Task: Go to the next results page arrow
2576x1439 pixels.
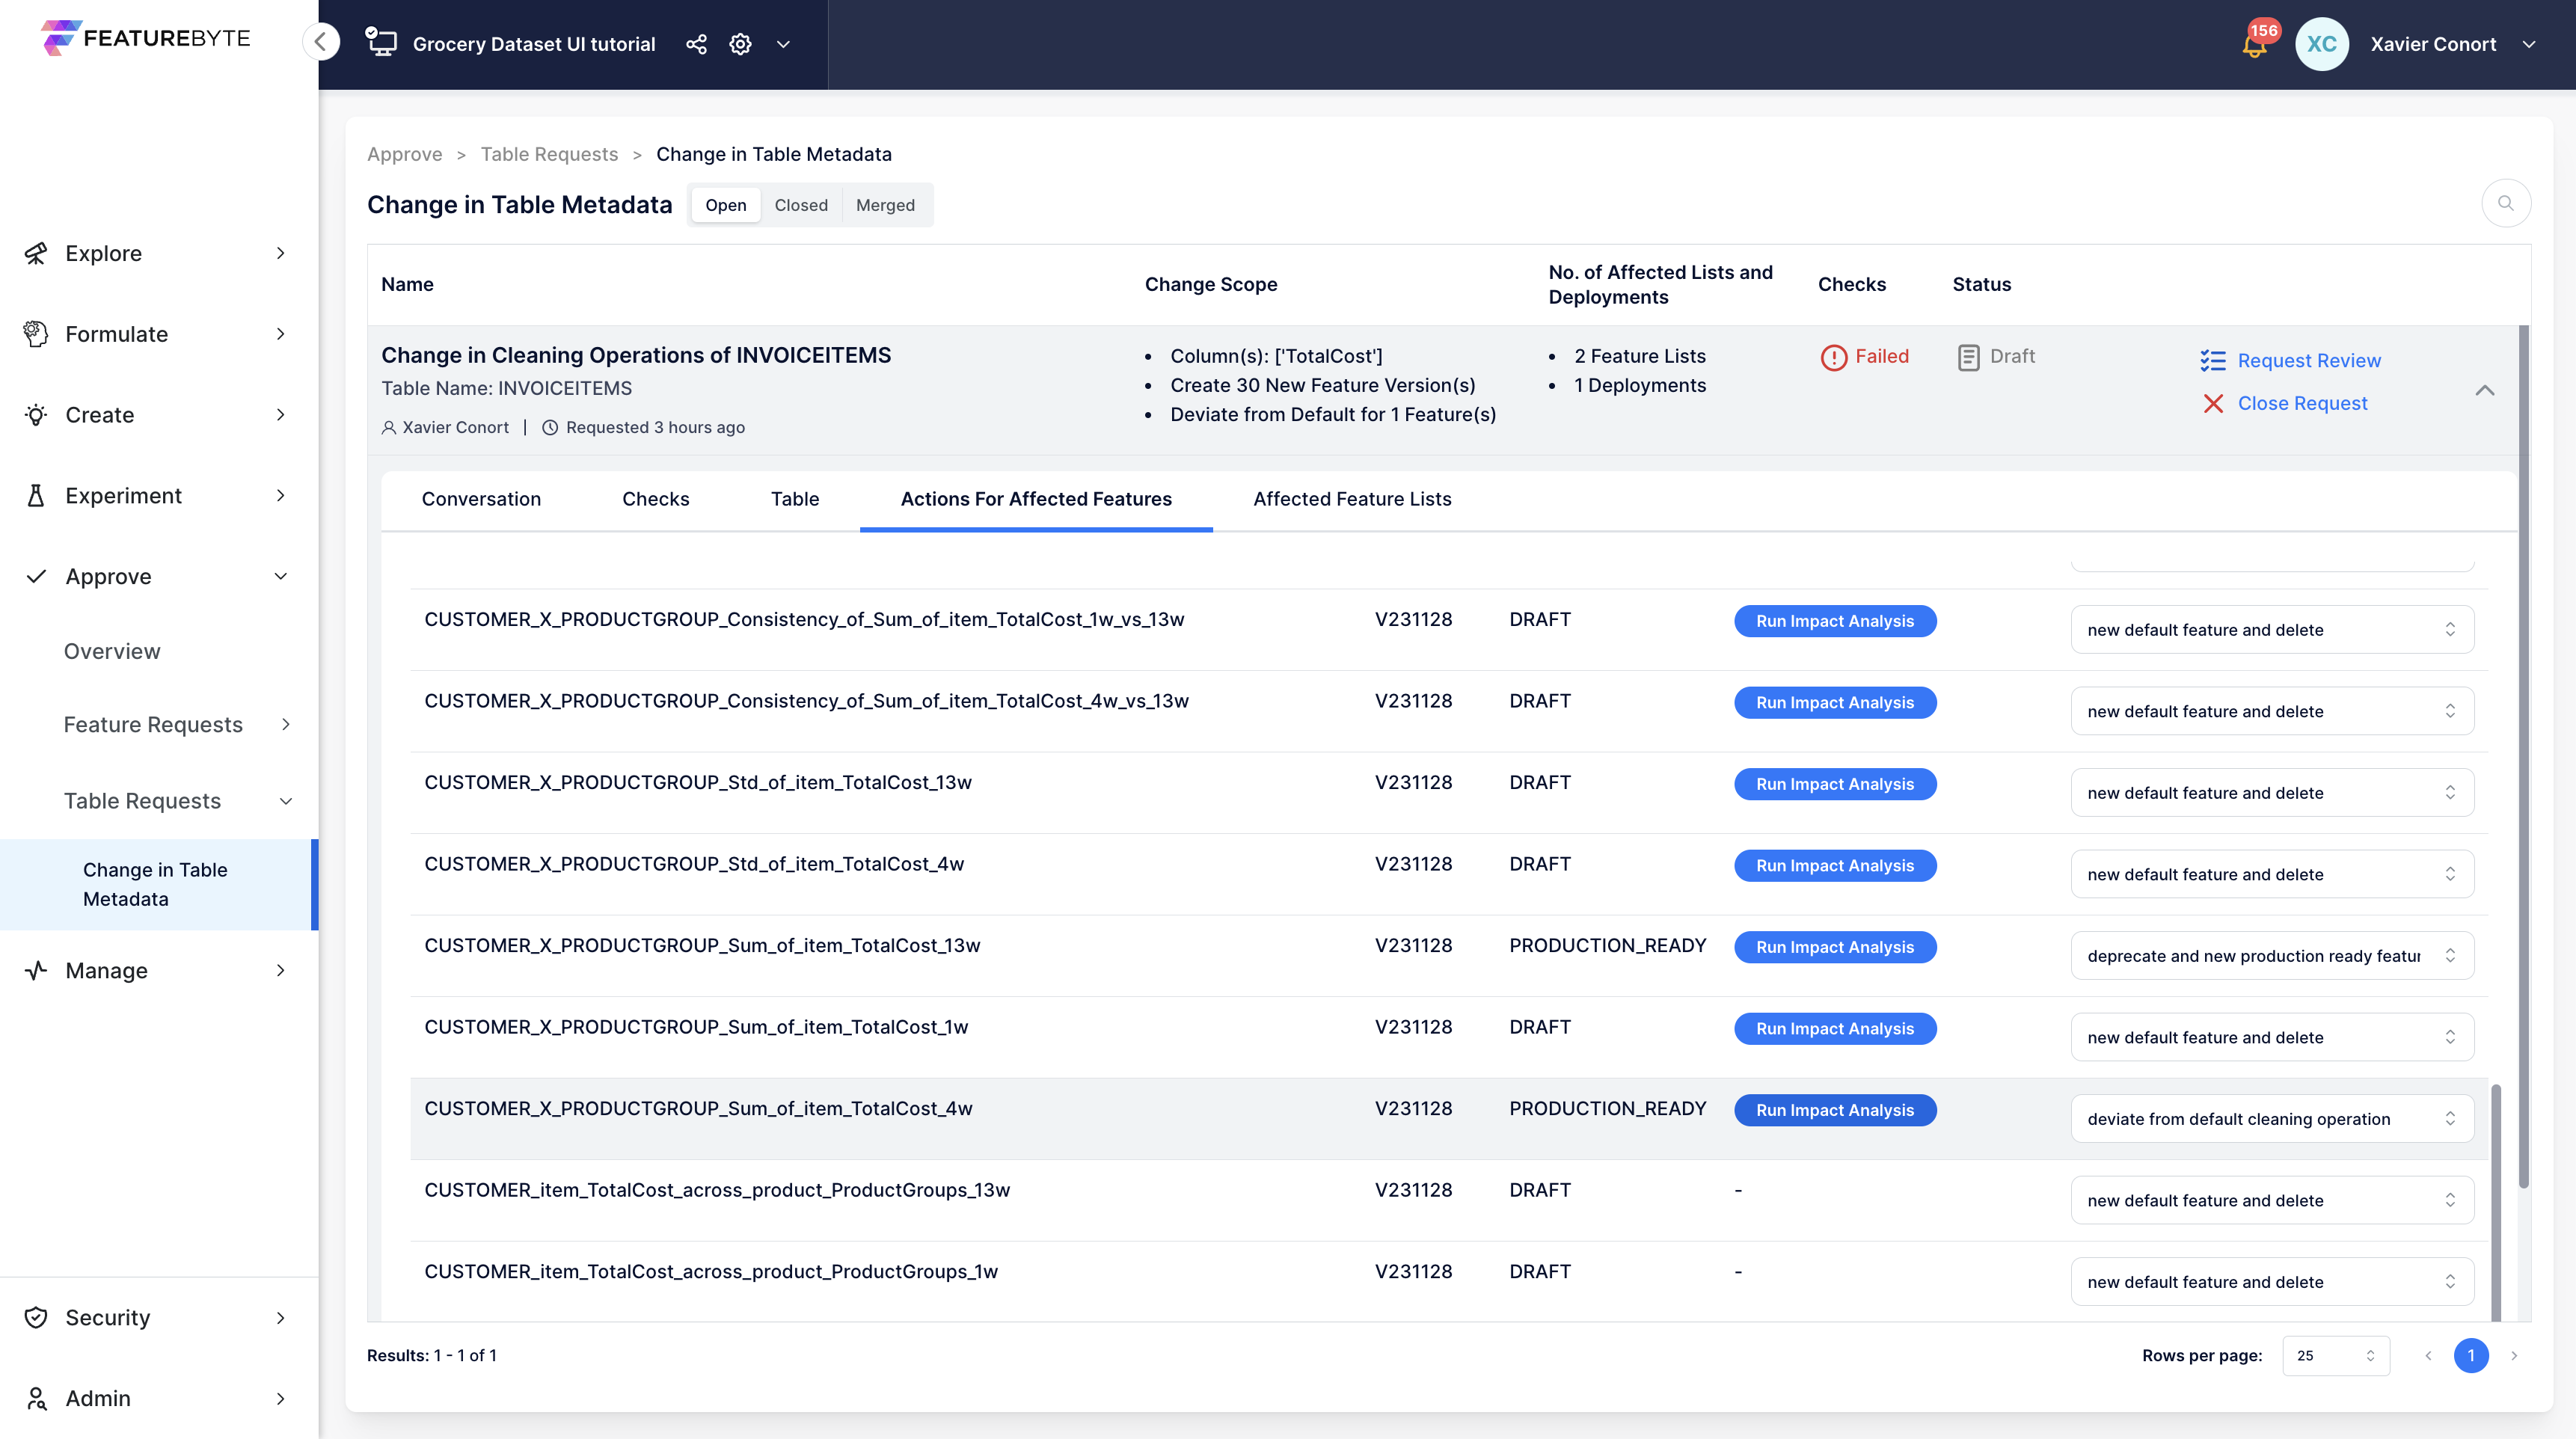Action: pos(2514,1355)
